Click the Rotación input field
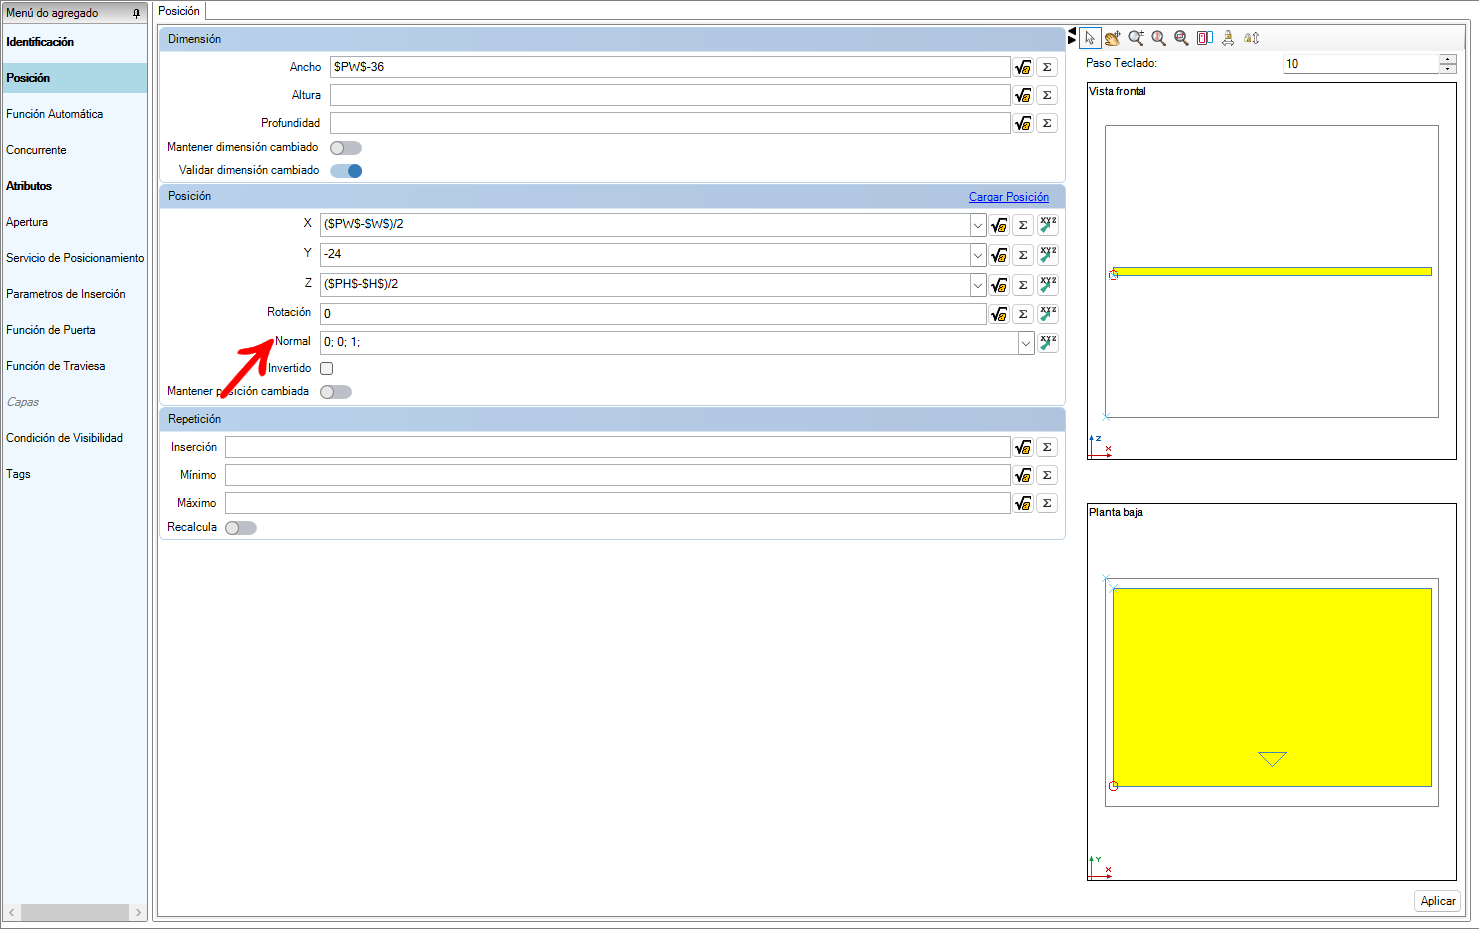 [653, 314]
